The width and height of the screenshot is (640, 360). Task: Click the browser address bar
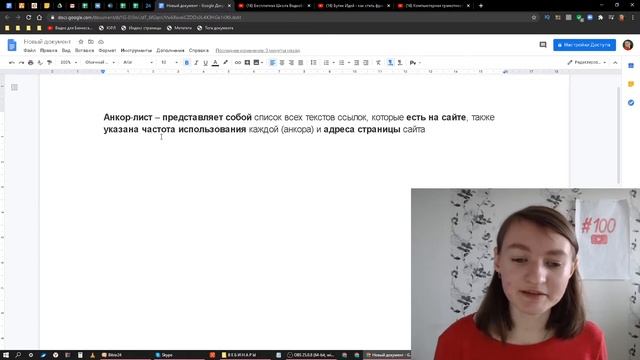(x=290, y=18)
